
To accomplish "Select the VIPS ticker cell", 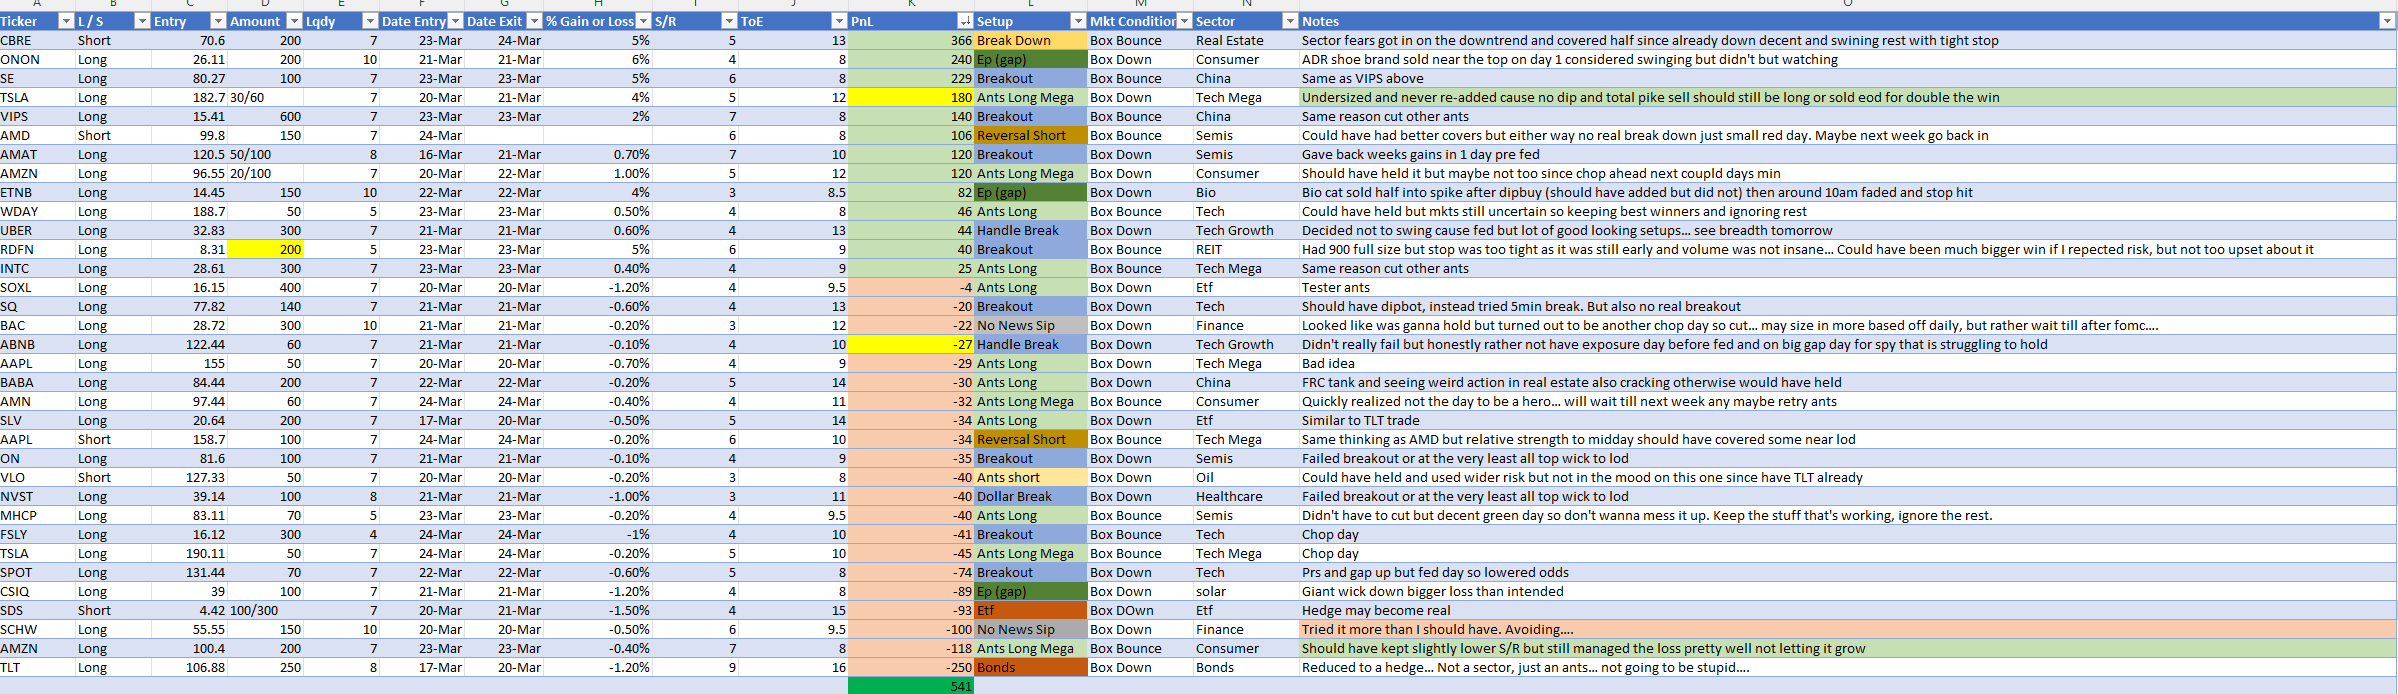I will (37, 116).
